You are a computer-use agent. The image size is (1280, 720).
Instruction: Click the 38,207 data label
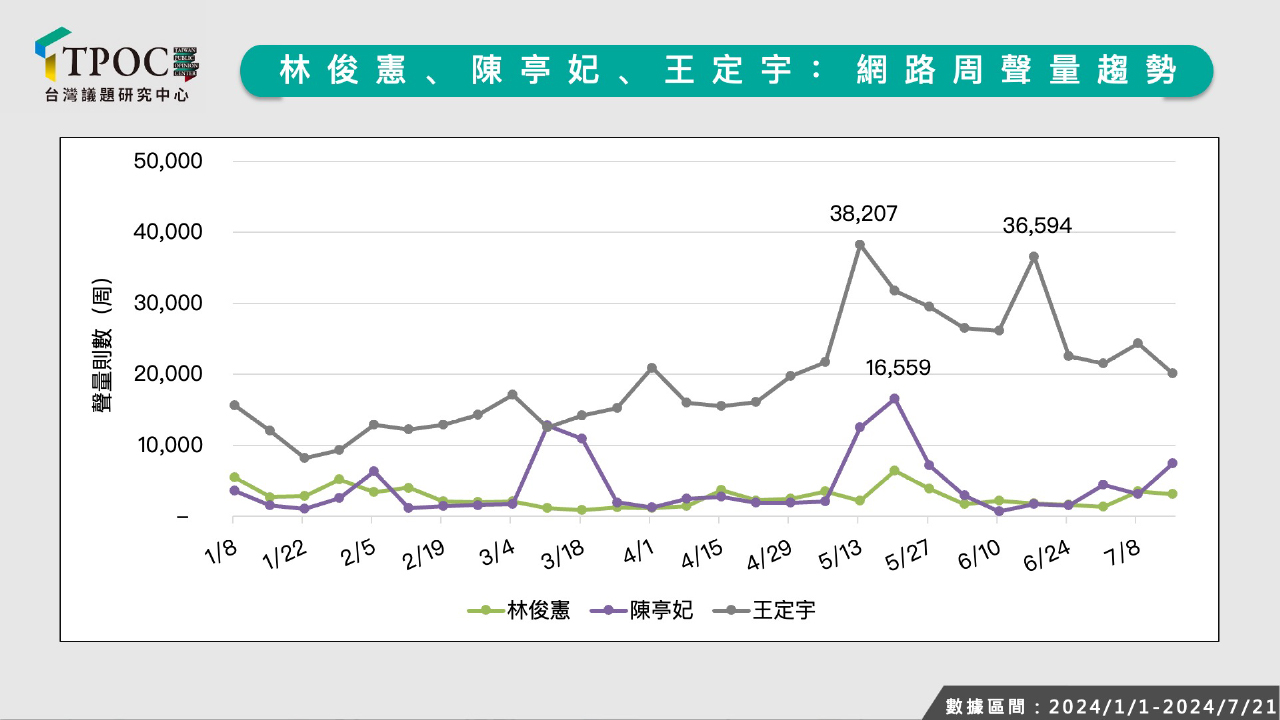coord(863,213)
